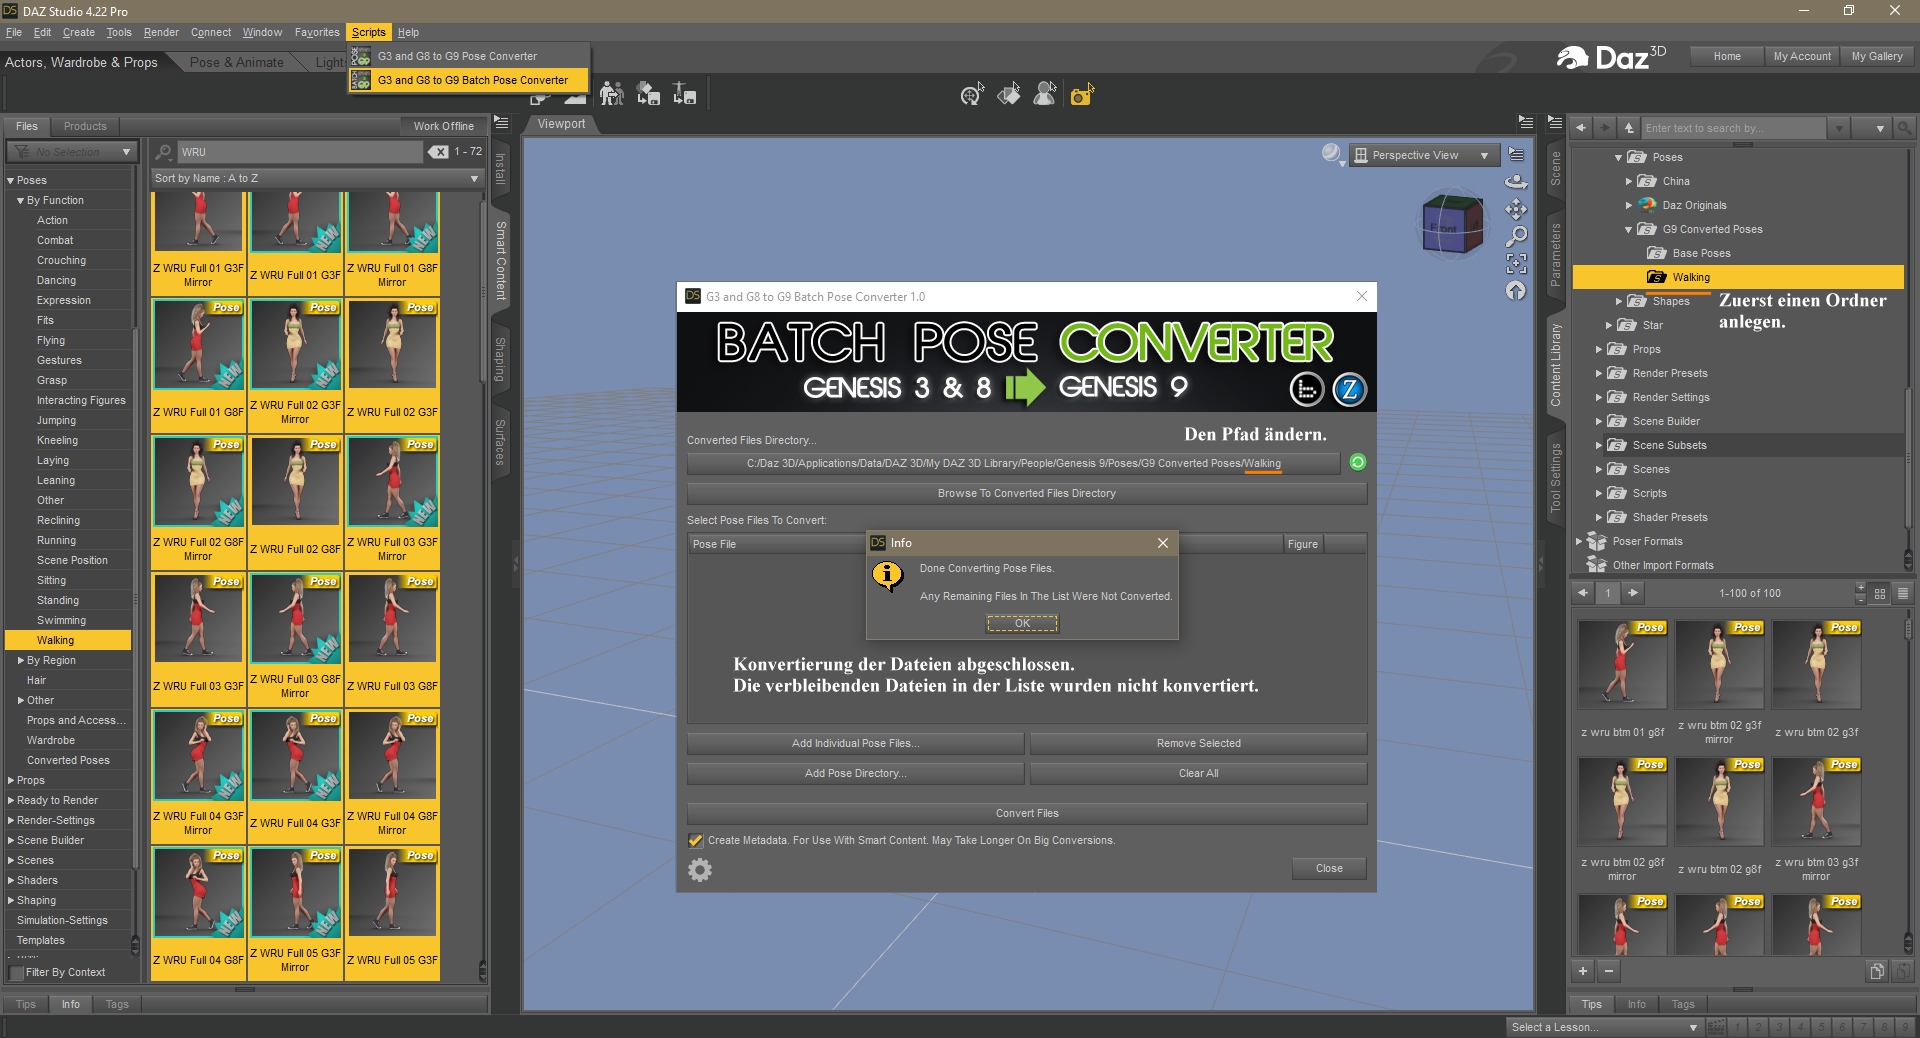Click the save figure pose toolbar icon
The image size is (1920, 1038).
[684, 94]
